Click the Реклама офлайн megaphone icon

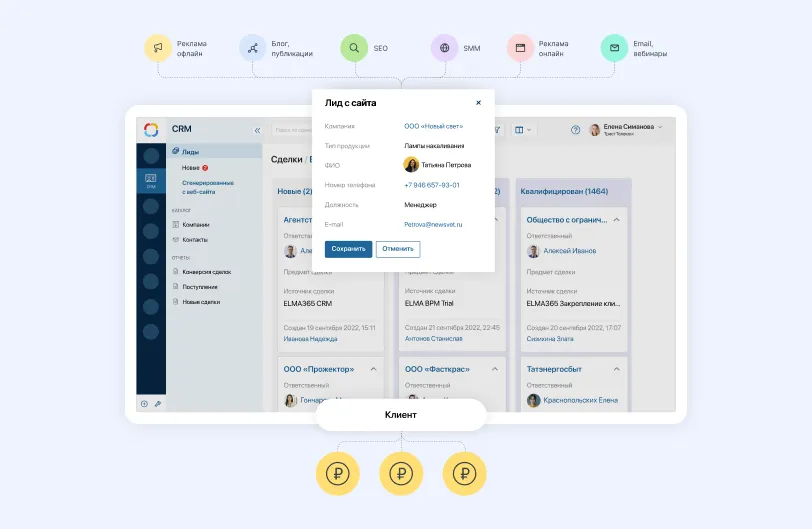coord(158,48)
